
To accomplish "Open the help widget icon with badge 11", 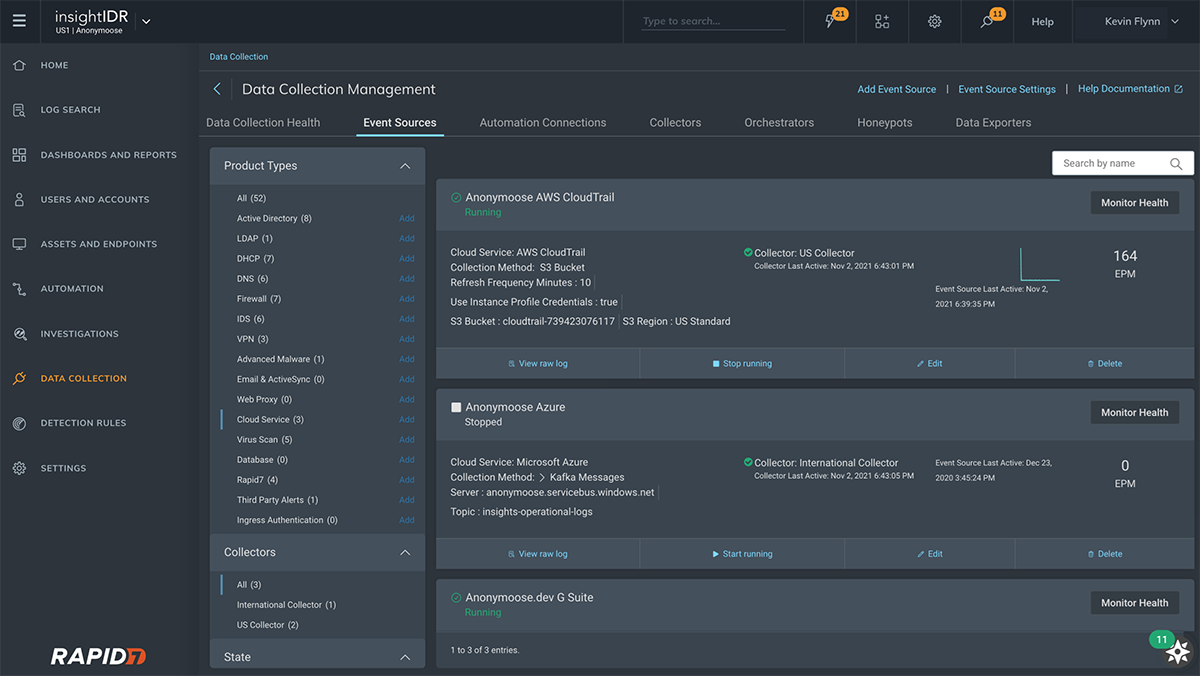I will (1178, 651).
